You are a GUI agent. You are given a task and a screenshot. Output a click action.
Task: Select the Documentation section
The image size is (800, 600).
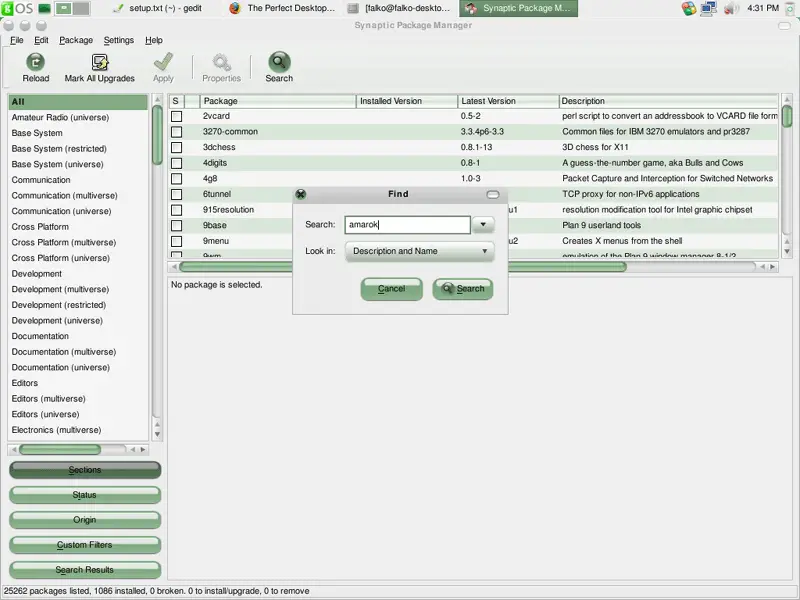tap(78, 336)
